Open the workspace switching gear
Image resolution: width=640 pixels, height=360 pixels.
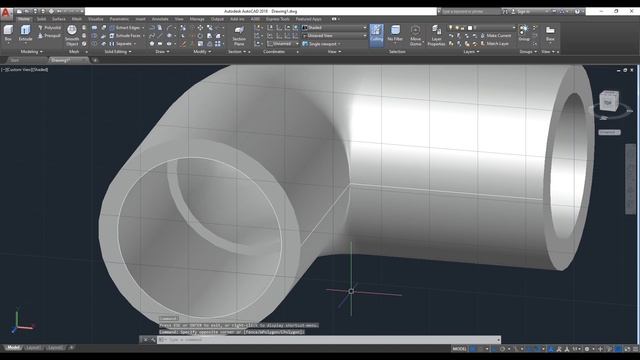[x=587, y=349]
